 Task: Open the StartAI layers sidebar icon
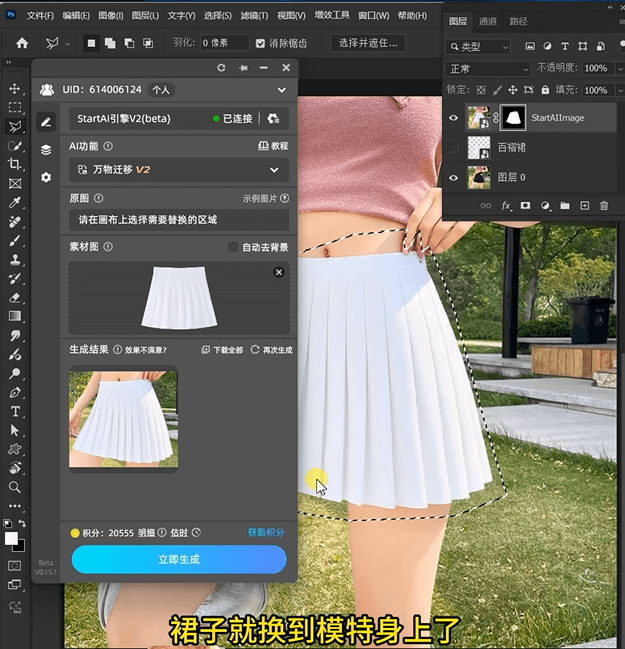click(46, 150)
